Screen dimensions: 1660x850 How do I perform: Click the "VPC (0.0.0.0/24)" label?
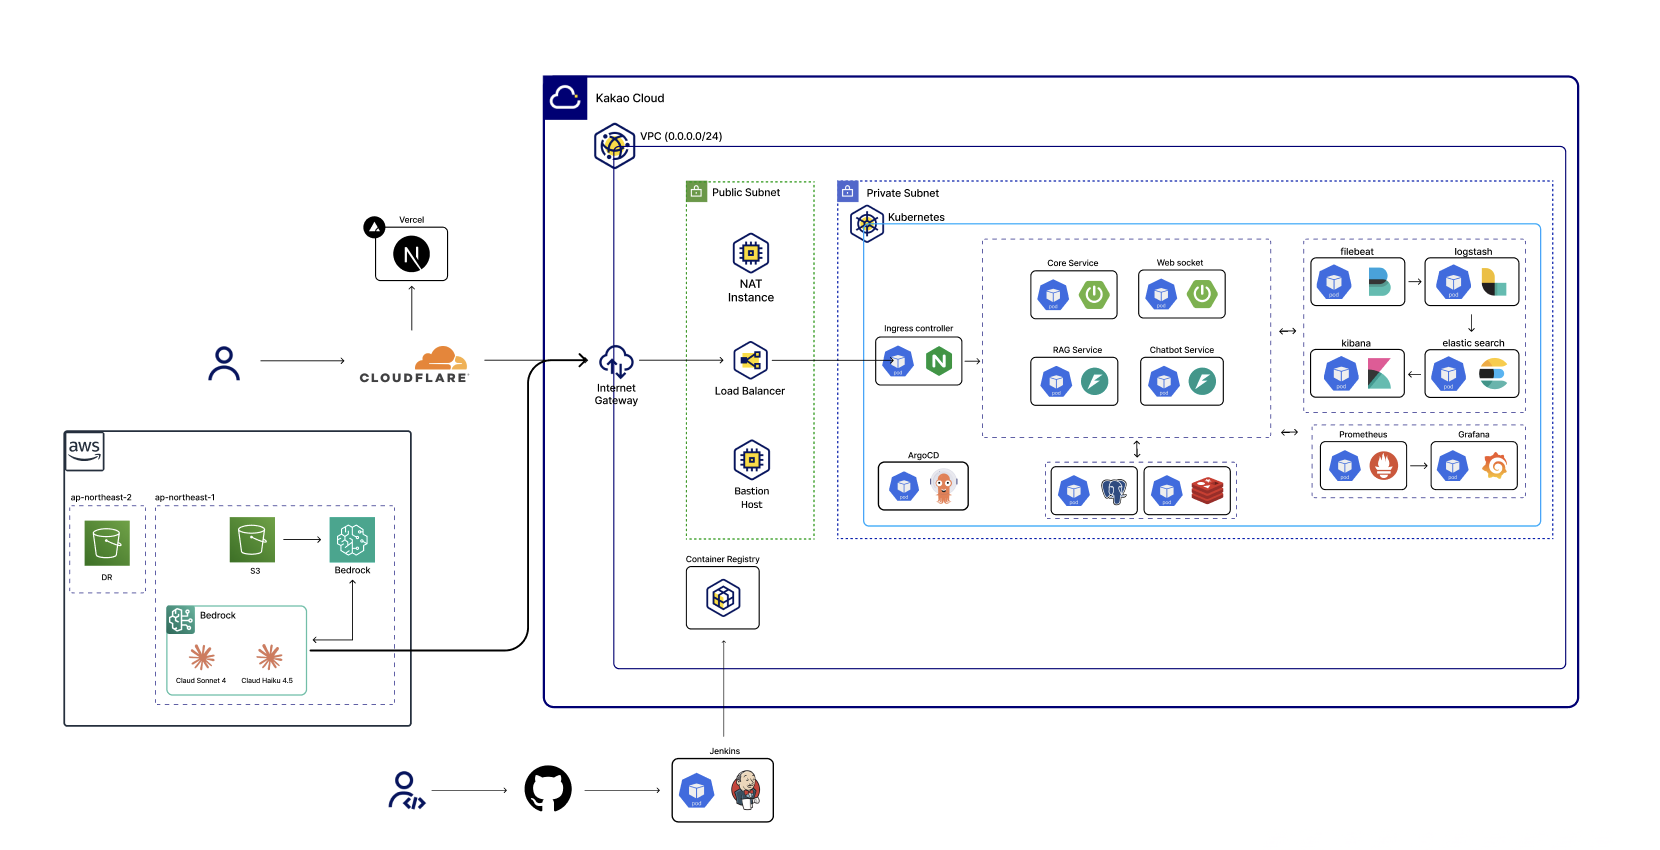point(681,136)
